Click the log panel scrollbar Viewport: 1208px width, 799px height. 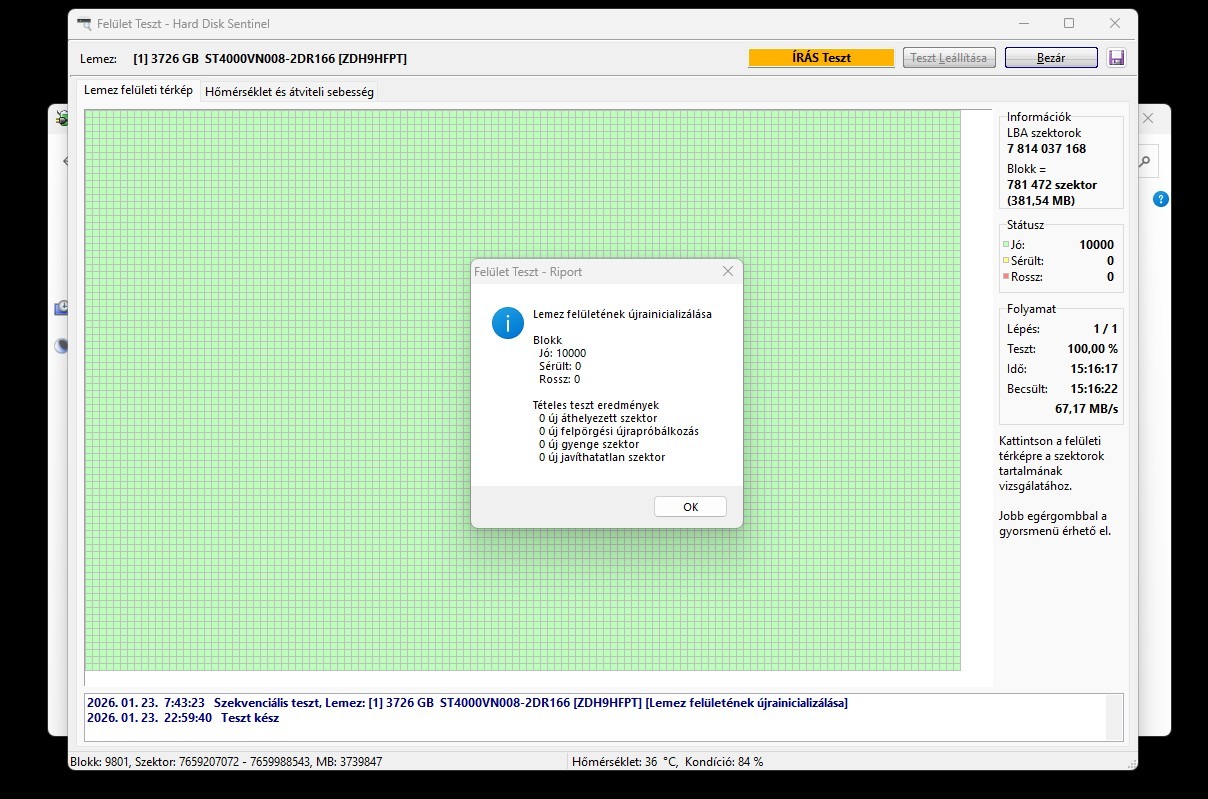click(x=1114, y=717)
